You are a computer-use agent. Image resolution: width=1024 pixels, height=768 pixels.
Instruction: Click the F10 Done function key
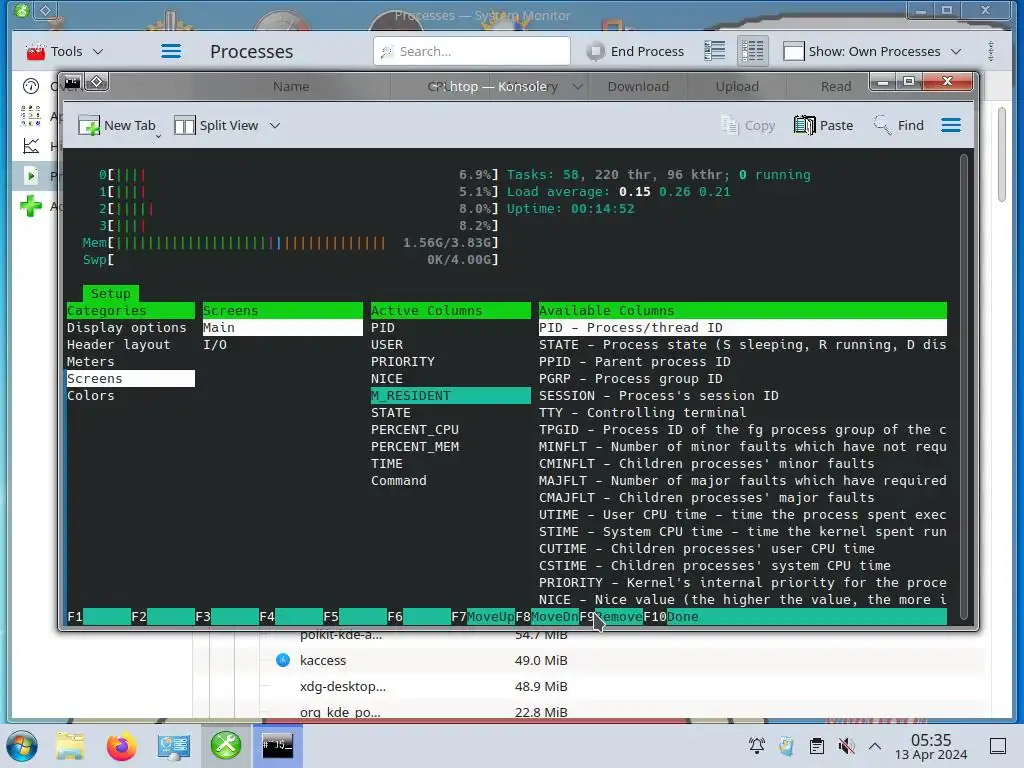(671, 616)
